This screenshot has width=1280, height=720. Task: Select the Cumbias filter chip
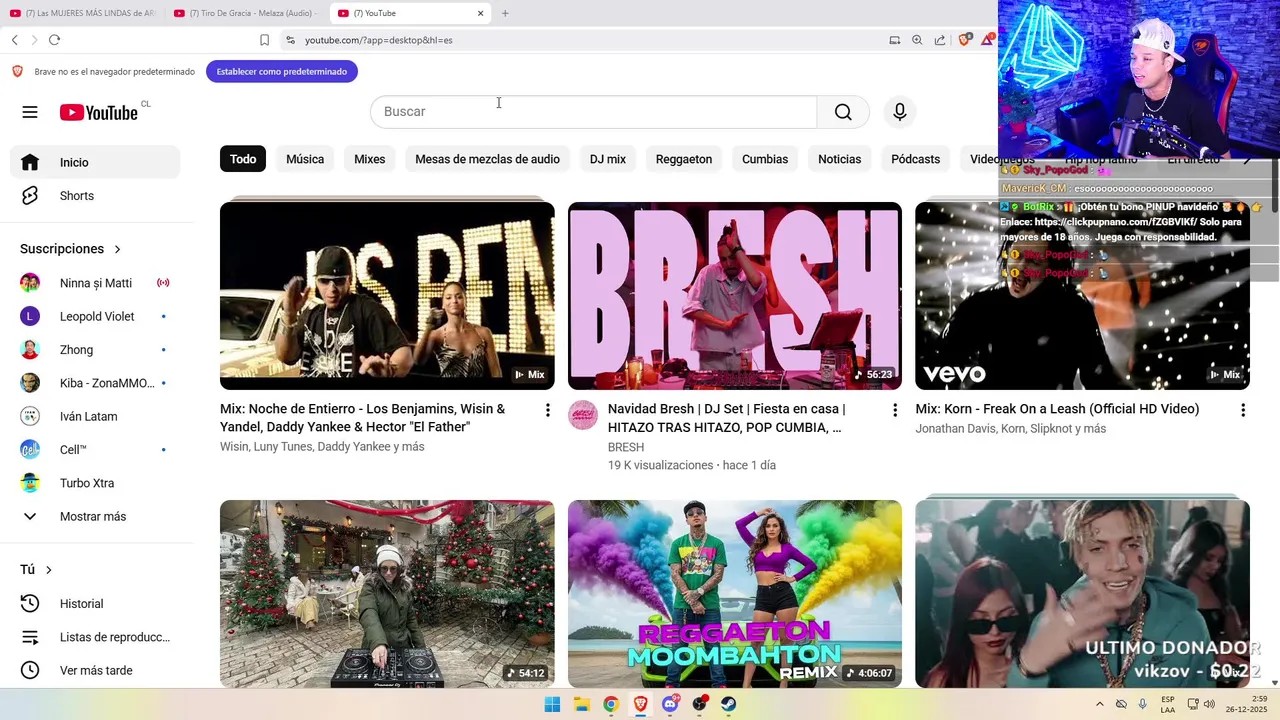(x=765, y=159)
